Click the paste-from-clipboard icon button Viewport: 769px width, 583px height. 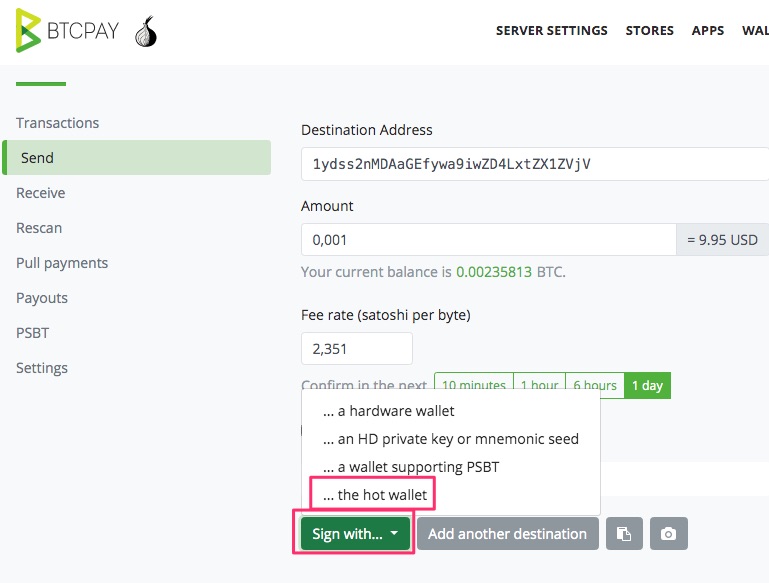pos(624,533)
